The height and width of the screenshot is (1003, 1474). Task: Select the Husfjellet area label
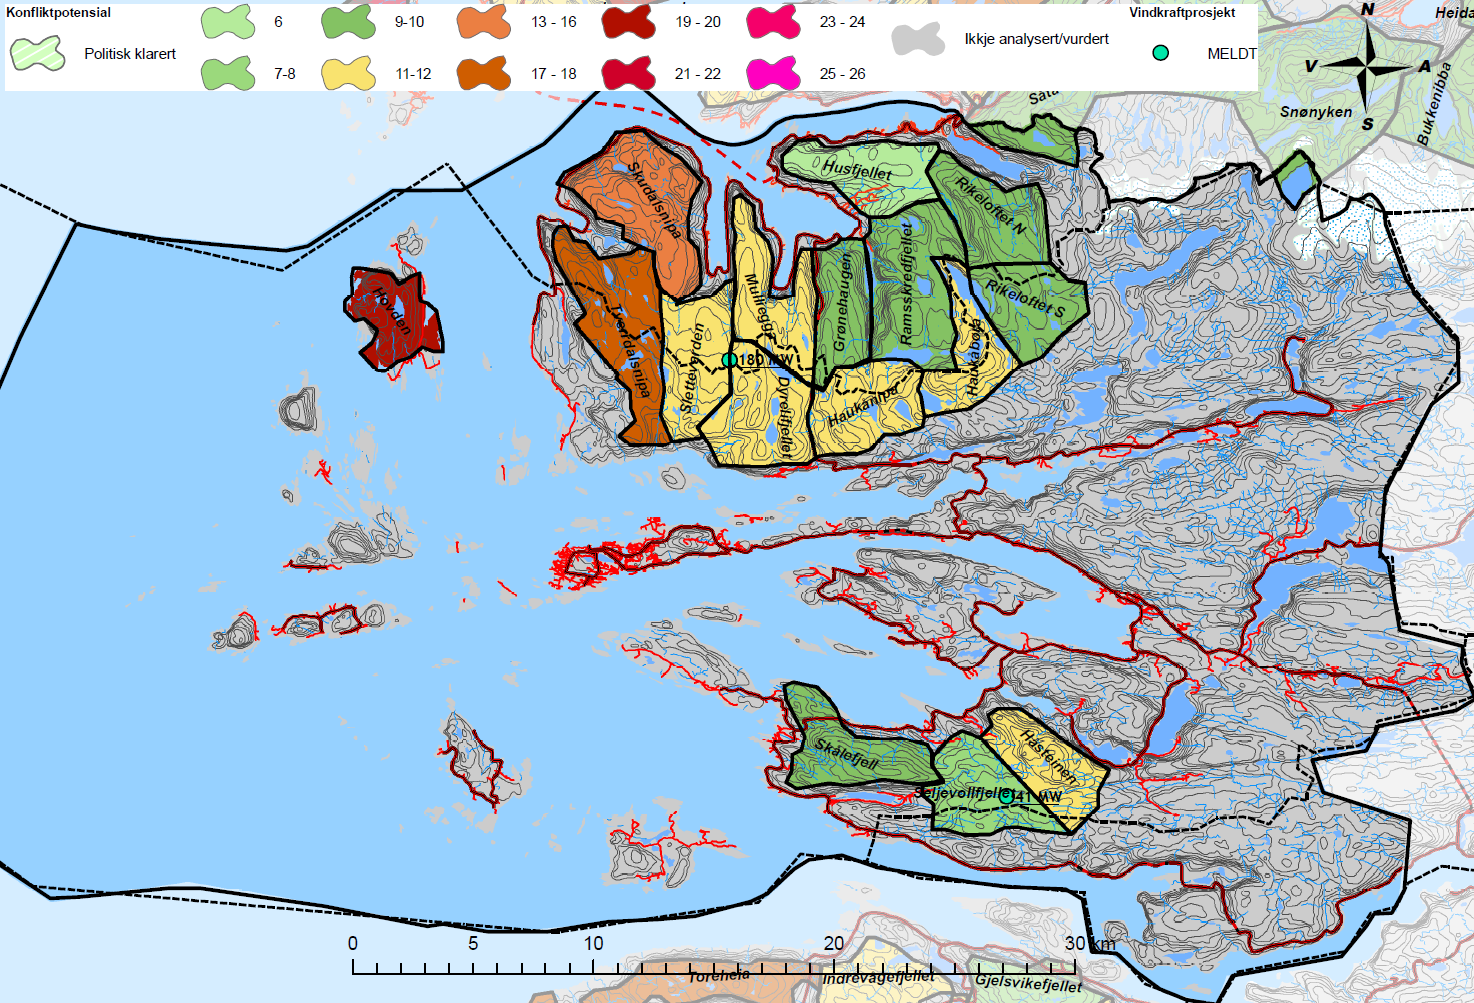click(857, 170)
